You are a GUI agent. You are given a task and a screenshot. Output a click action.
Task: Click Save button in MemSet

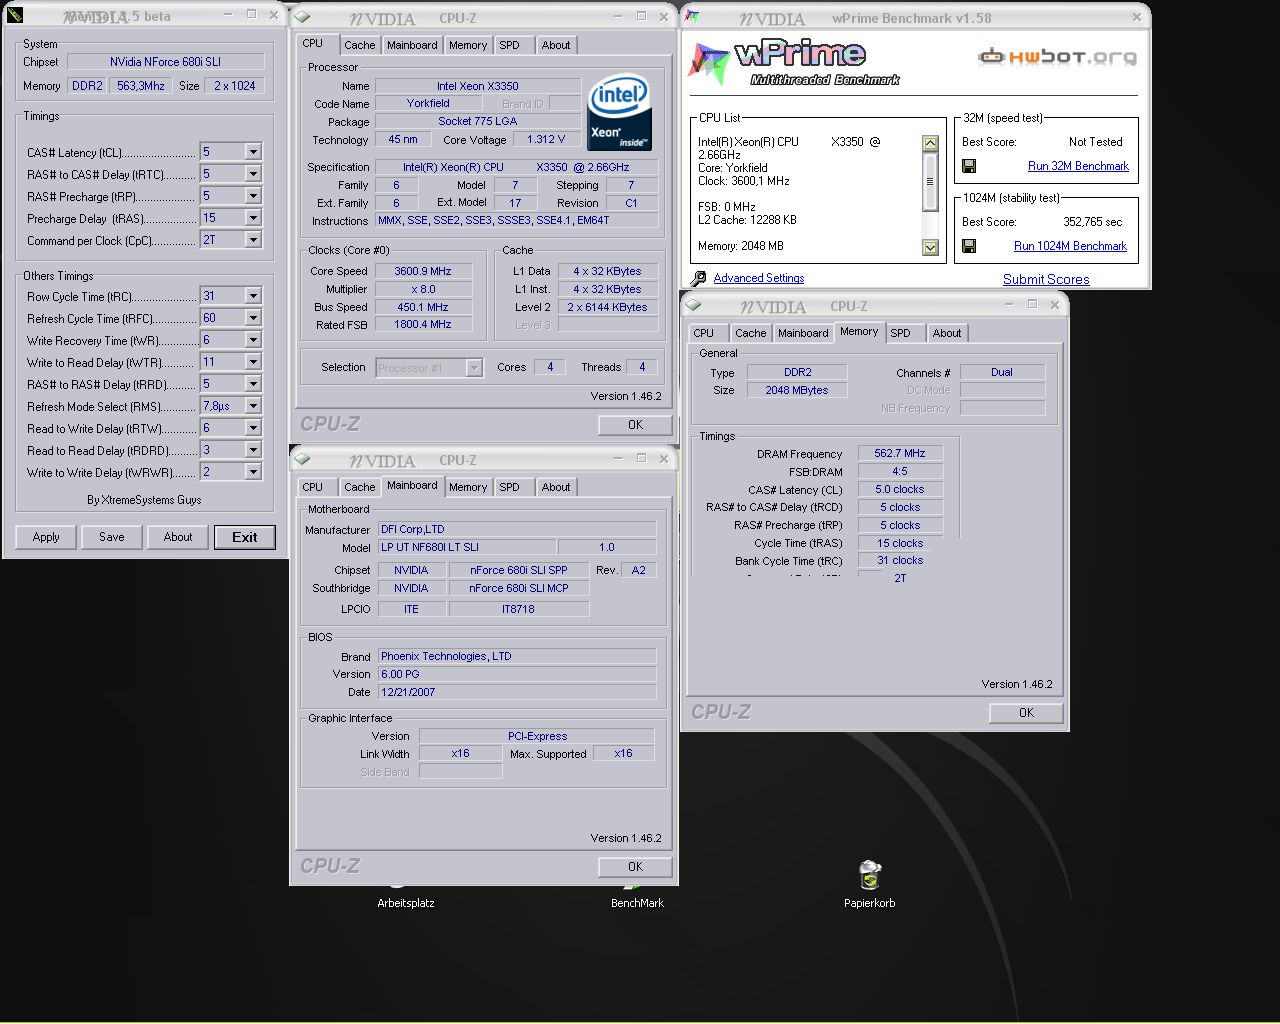(x=112, y=537)
